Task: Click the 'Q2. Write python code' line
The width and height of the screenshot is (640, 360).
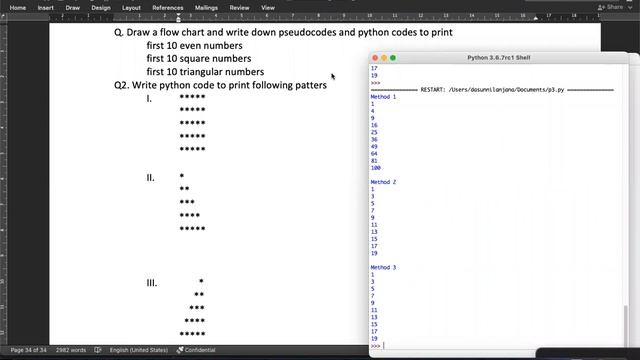Action: pyautogui.click(x=220, y=85)
